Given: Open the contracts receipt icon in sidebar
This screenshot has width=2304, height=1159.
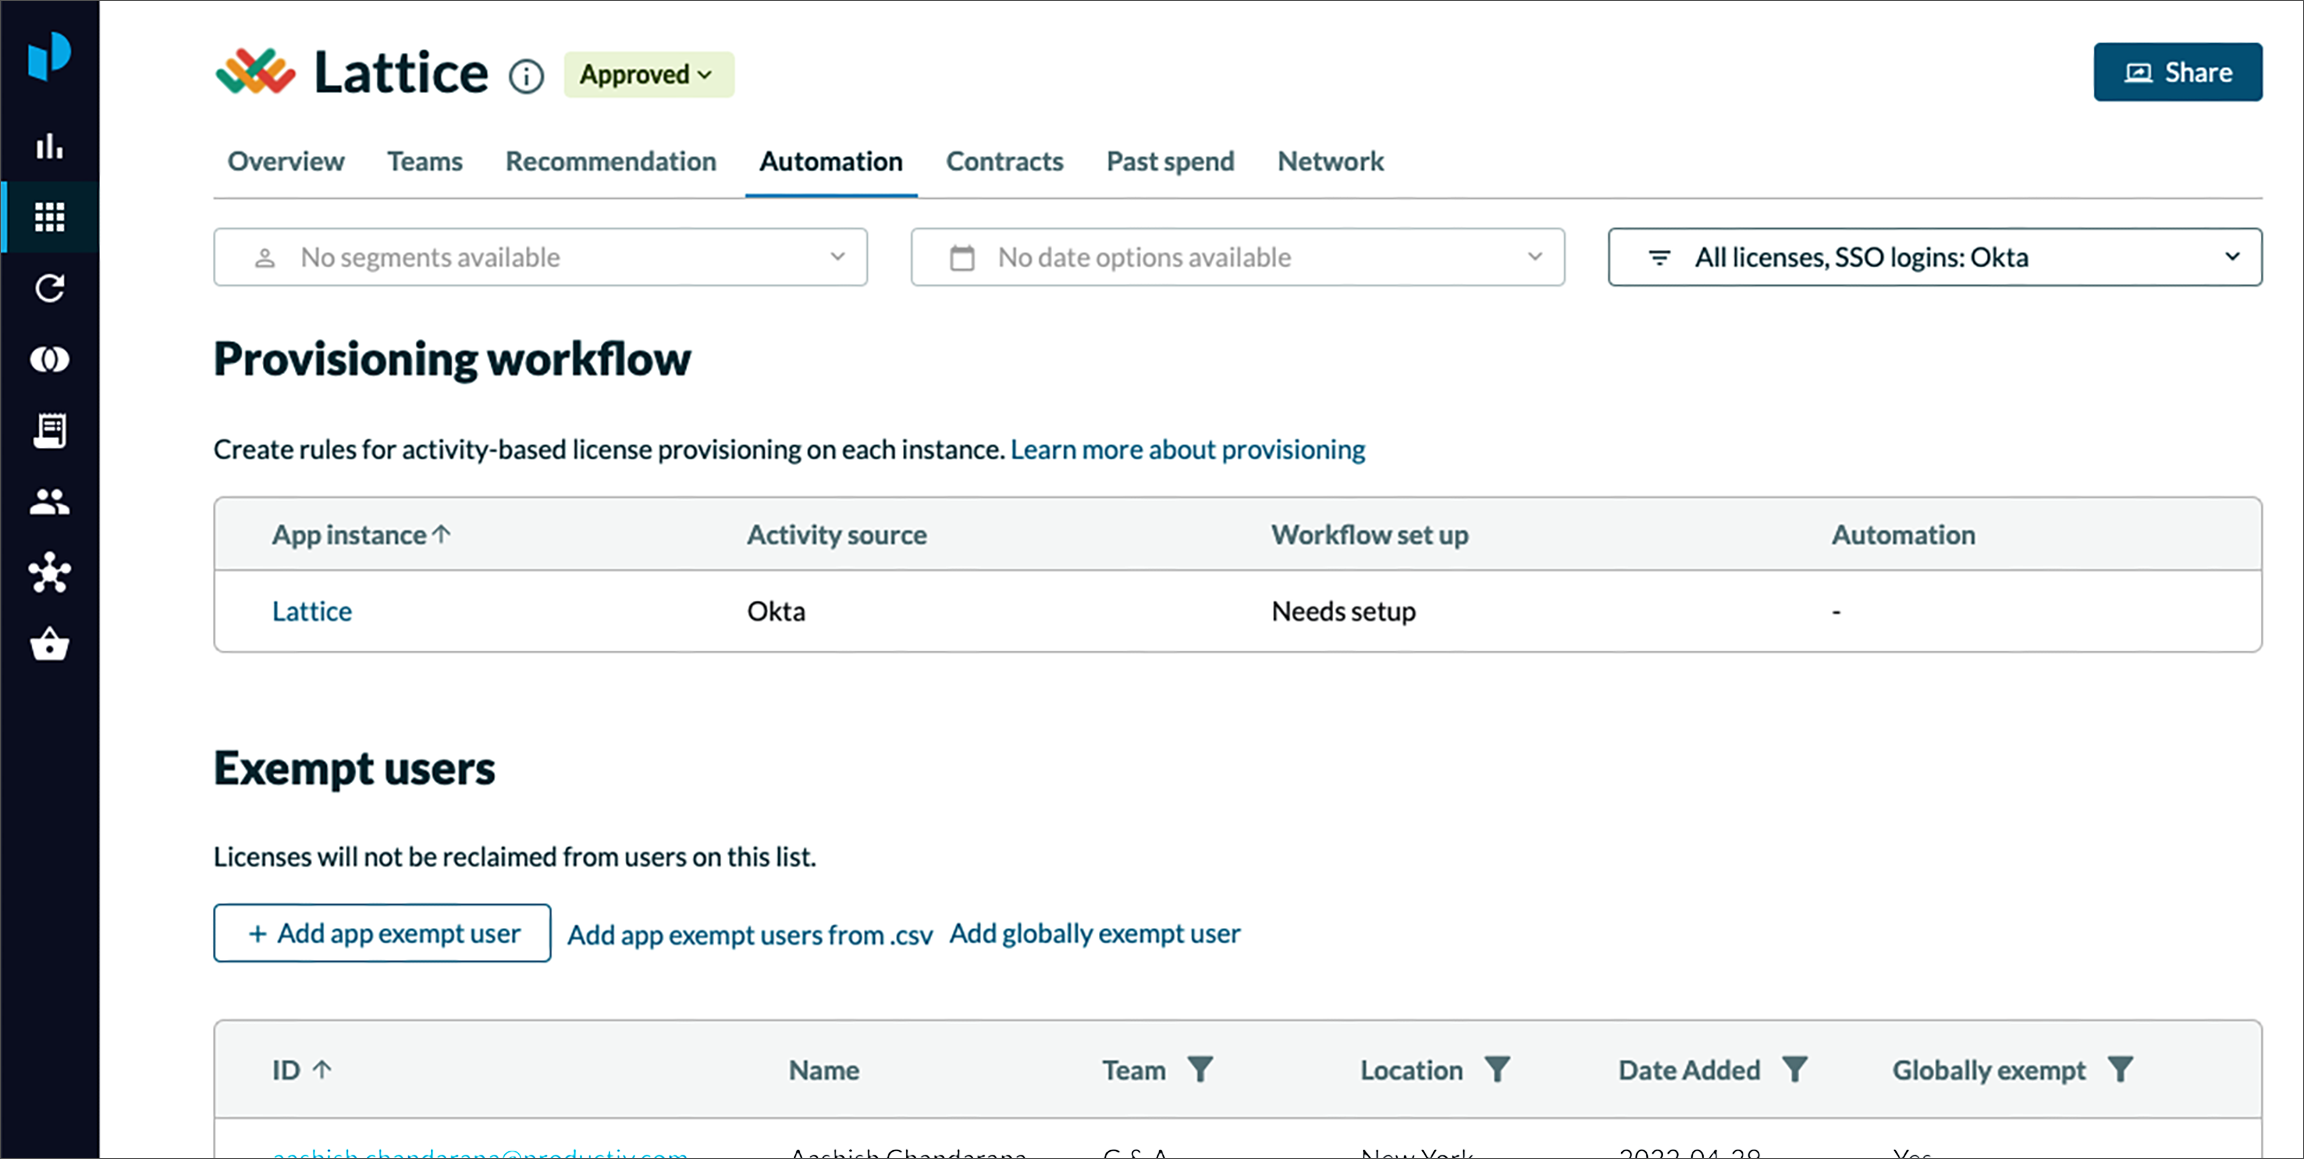Looking at the screenshot, I should [x=49, y=430].
